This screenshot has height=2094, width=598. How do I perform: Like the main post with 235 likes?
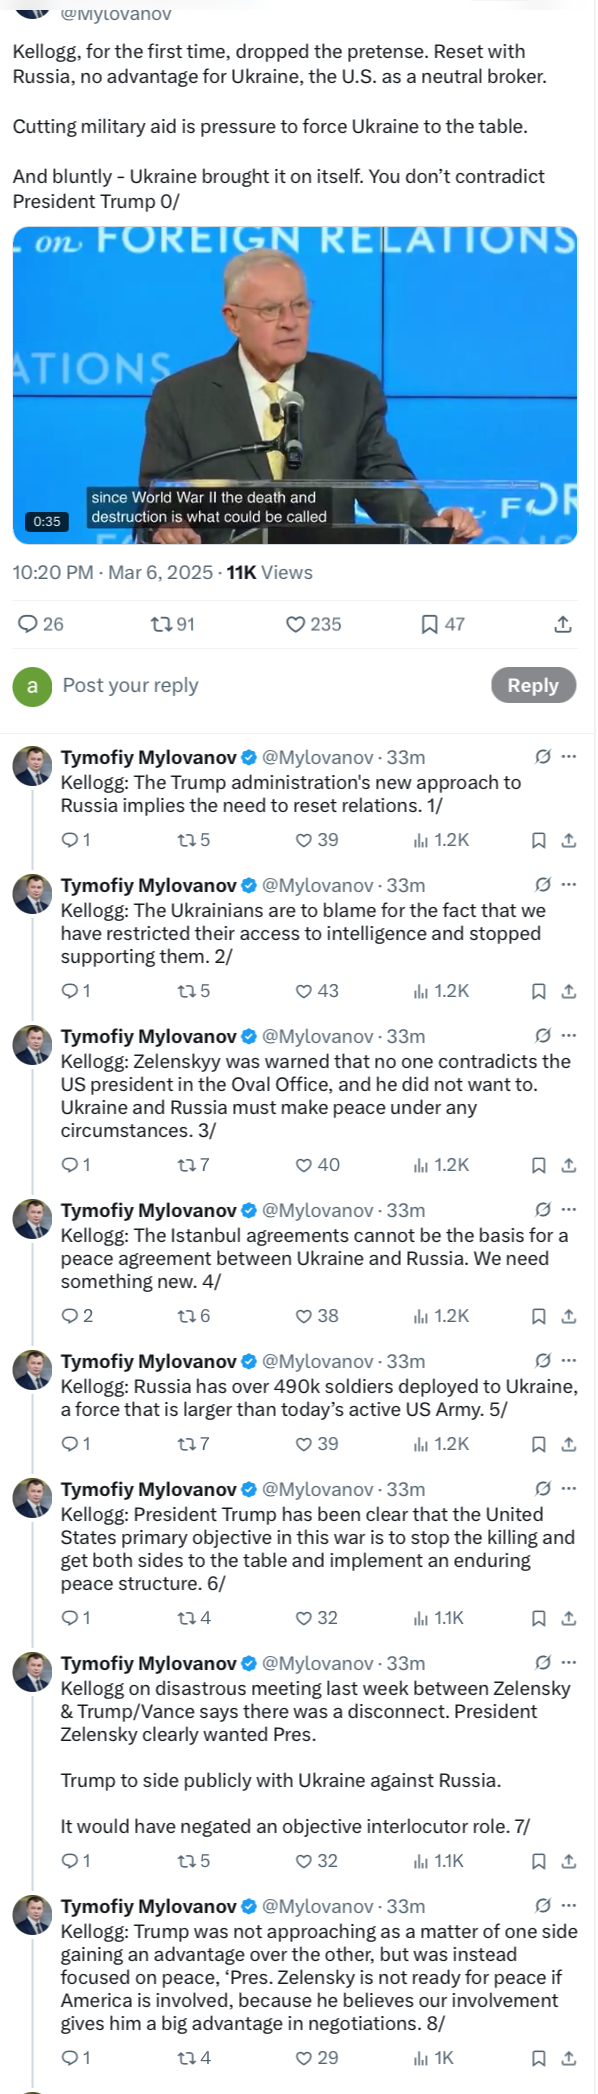click(x=295, y=624)
